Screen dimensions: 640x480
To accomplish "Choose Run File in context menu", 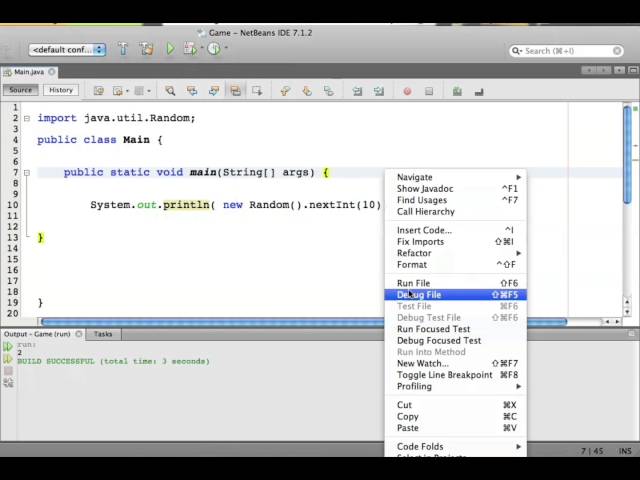I will point(456,283).
